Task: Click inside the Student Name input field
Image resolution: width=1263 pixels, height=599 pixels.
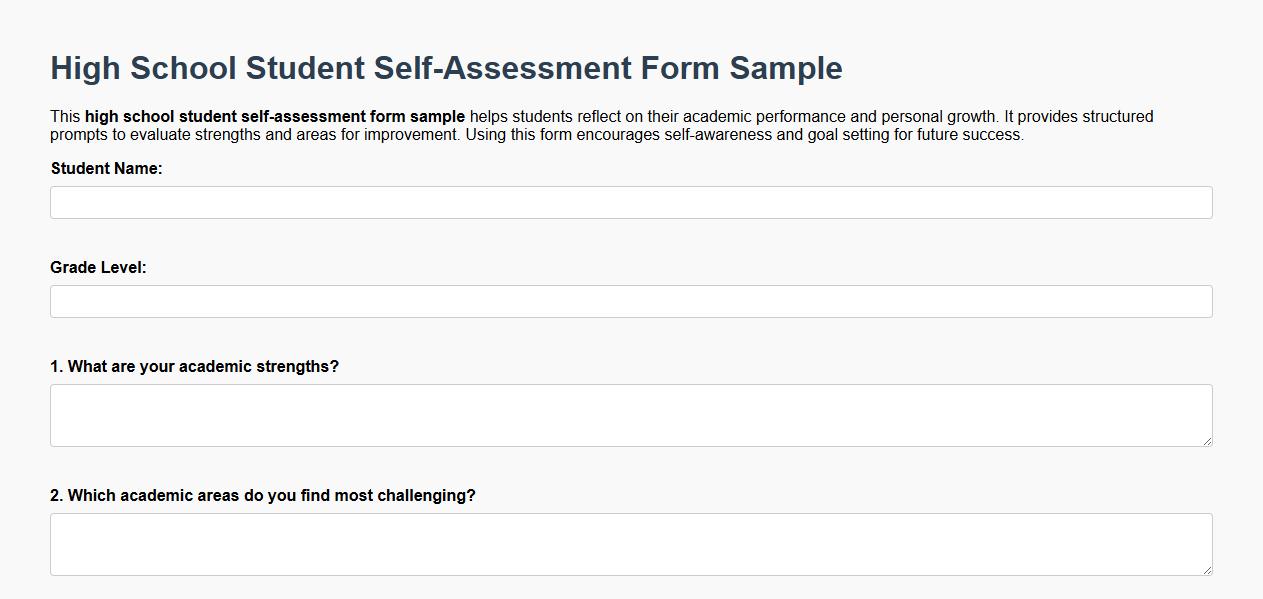Action: point(630,201)
